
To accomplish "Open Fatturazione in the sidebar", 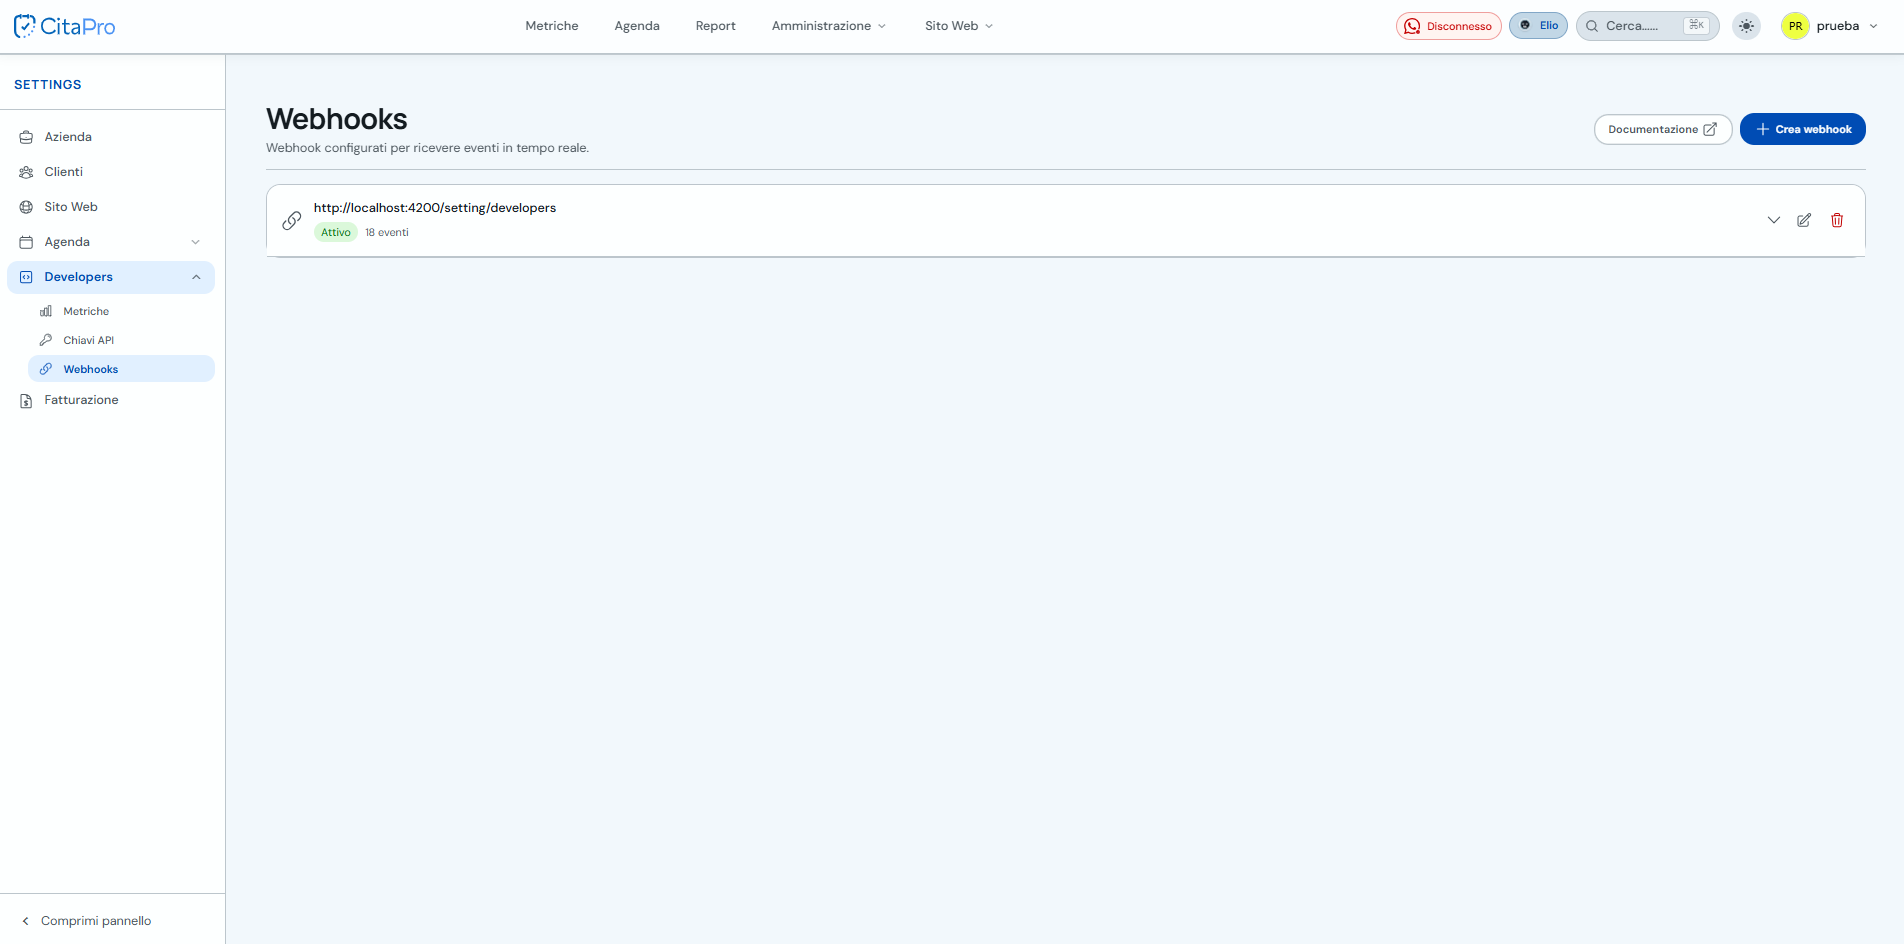I will tap(111, 400).
